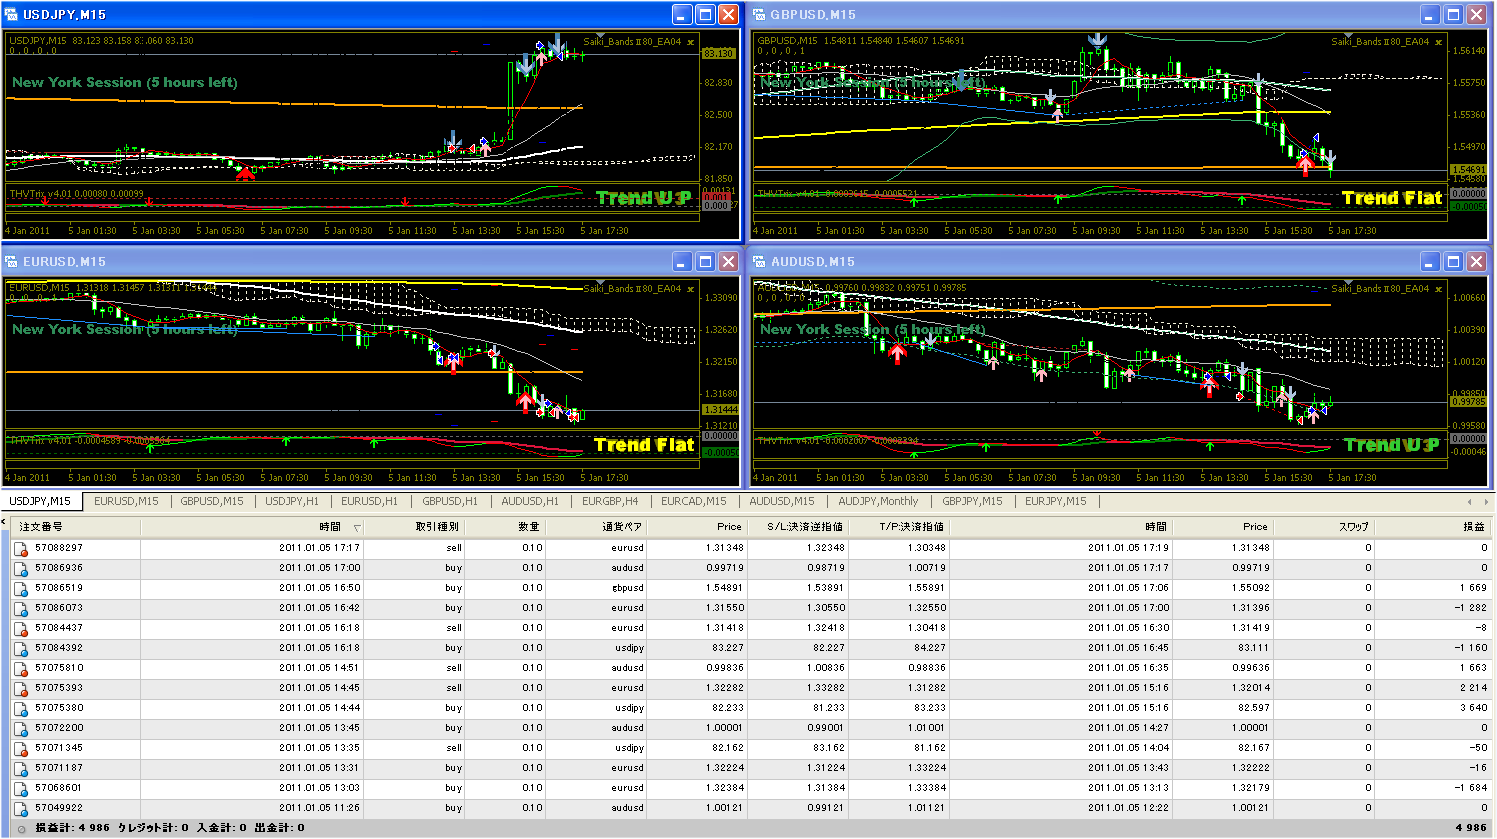The height and width of the screenshot is (839, 1497).
Task: Select the order icon for ticket 57086936
Action: [20, 568]
